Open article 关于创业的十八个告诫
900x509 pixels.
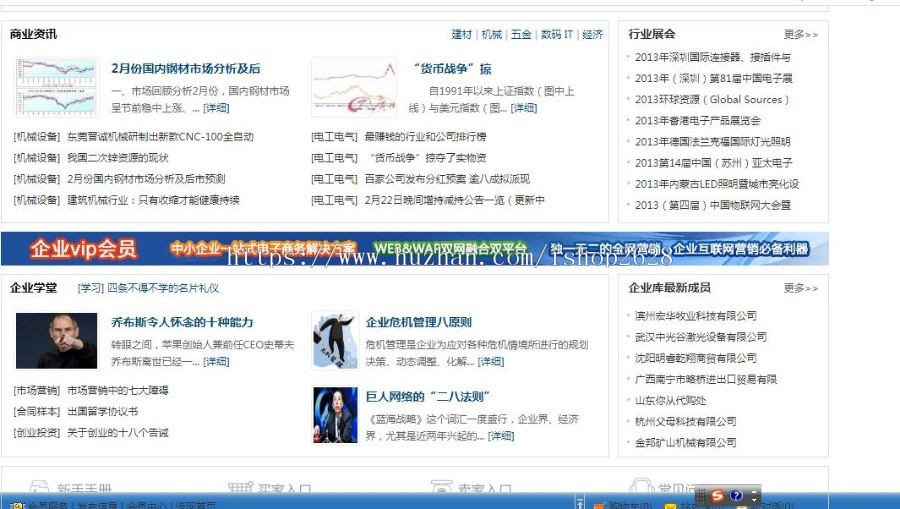(x=118, y=433)
